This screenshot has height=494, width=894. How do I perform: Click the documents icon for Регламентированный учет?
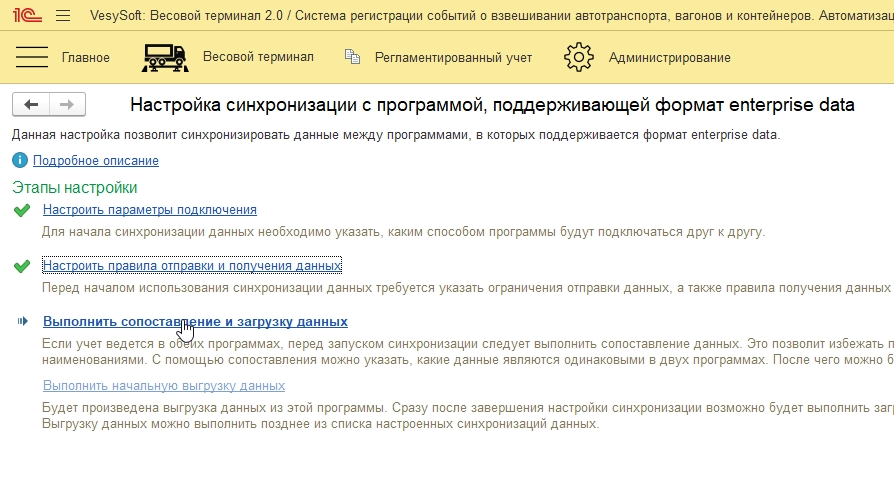pyautogui.click(x=352, y=57)
